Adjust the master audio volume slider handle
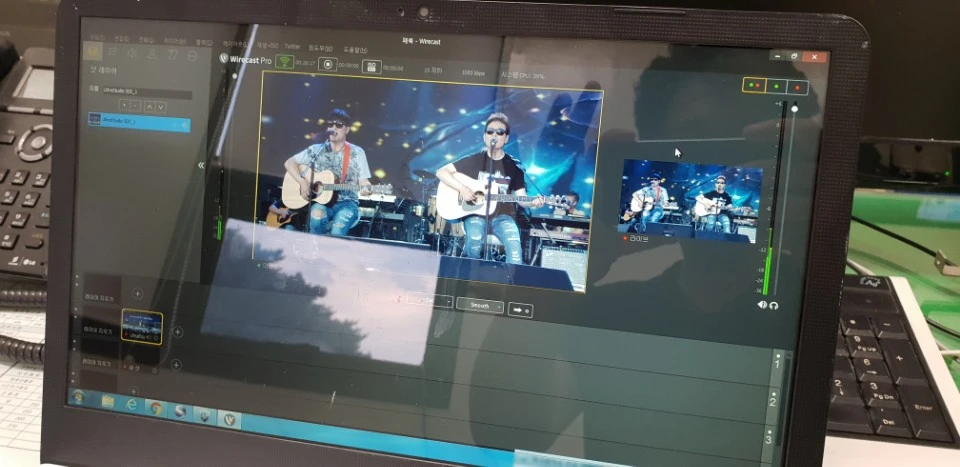960x467 pixels. click(x=795, y=109)
